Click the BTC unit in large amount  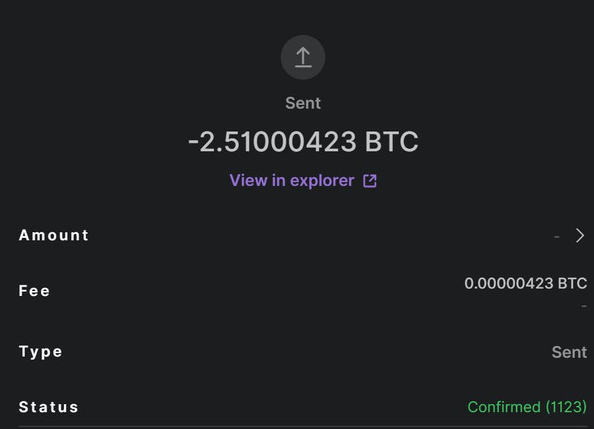click(392, 142)
